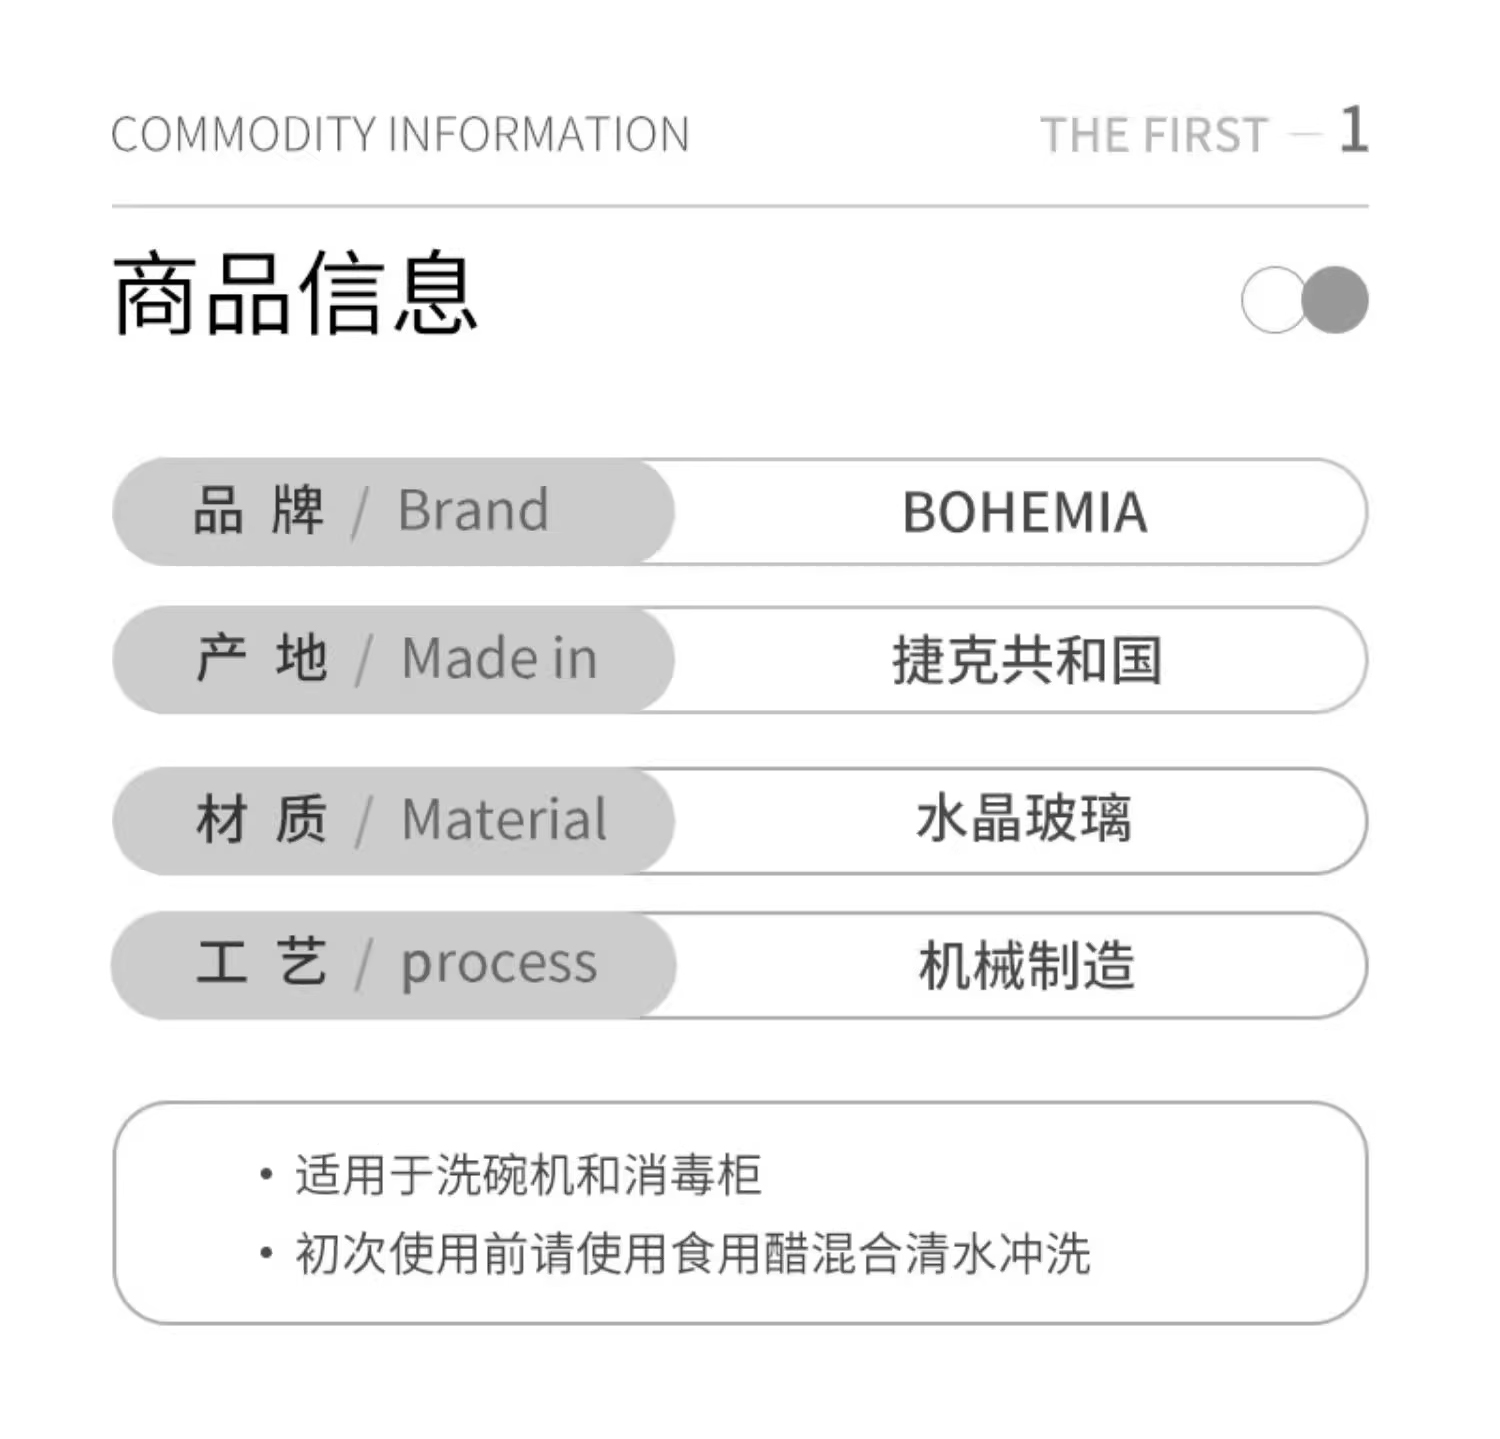Viewport: 1500px width, 1439px height.
Task: Select the 水晶玻璃 material value
Action: click(1024, 820)
